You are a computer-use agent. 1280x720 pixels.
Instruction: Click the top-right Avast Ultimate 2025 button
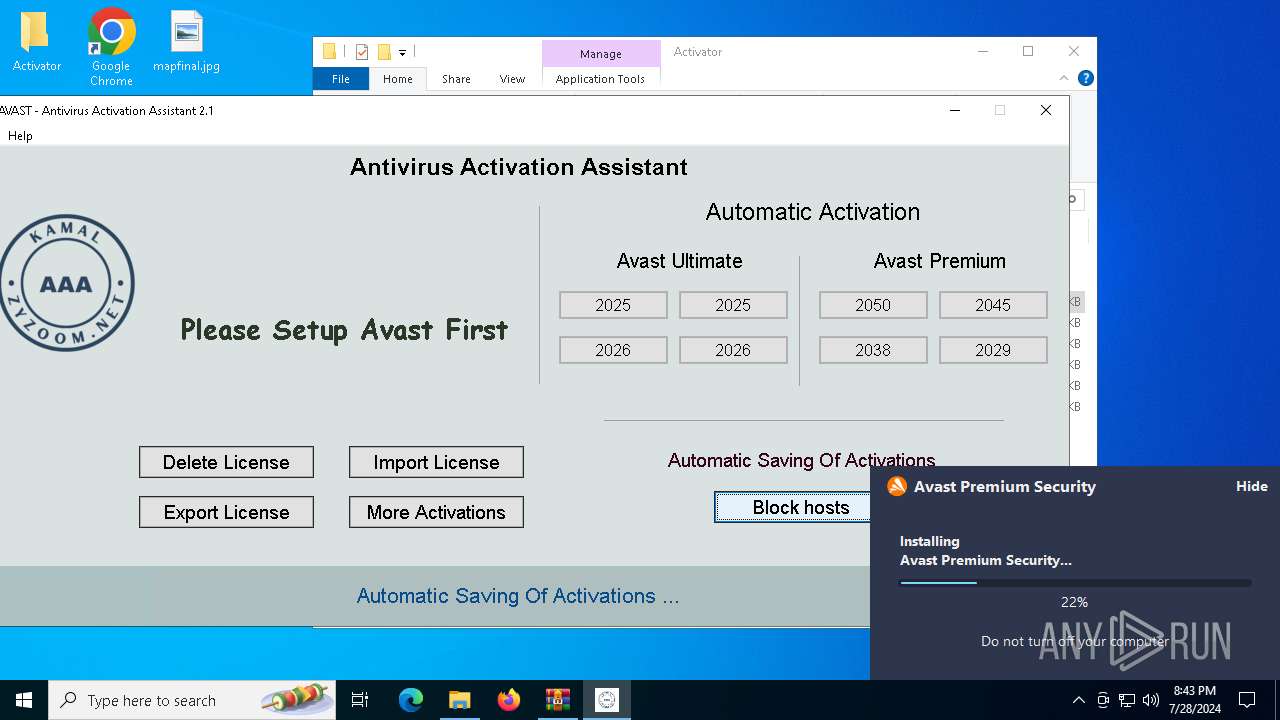click(x=733, y=305)
